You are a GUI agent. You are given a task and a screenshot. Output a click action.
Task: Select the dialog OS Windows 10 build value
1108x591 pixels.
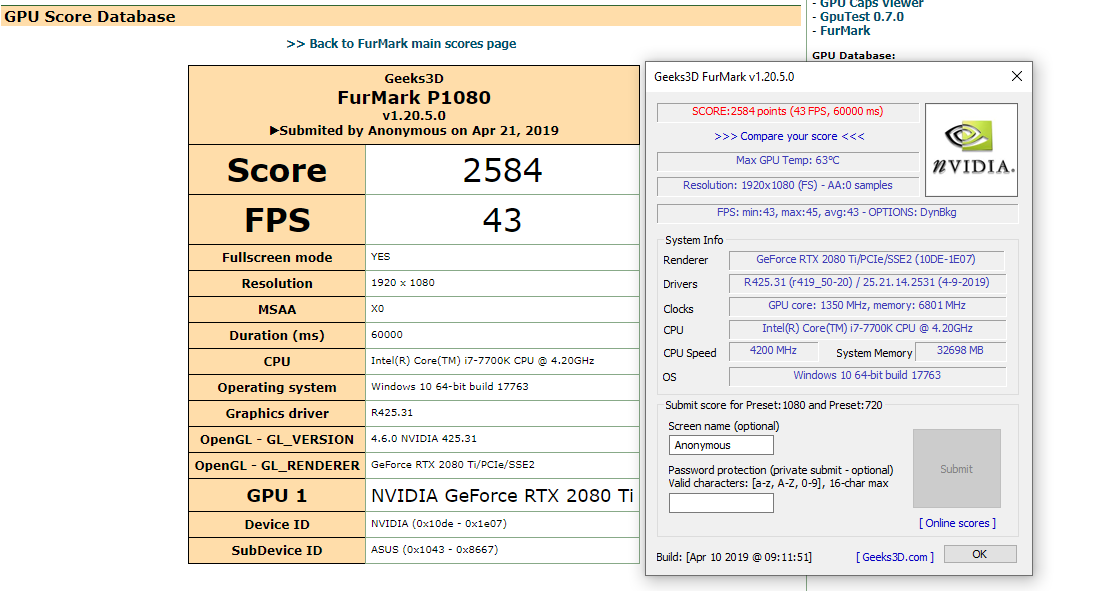click(866, 375)
